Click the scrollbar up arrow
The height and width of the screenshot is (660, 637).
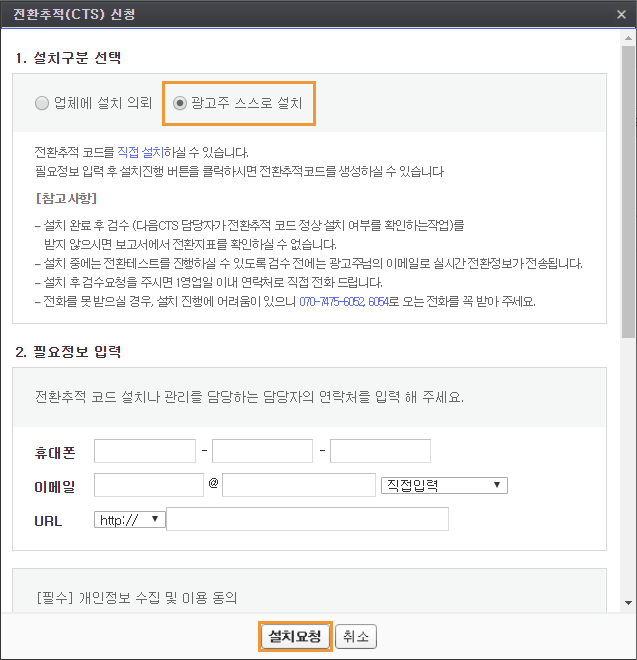629,38
